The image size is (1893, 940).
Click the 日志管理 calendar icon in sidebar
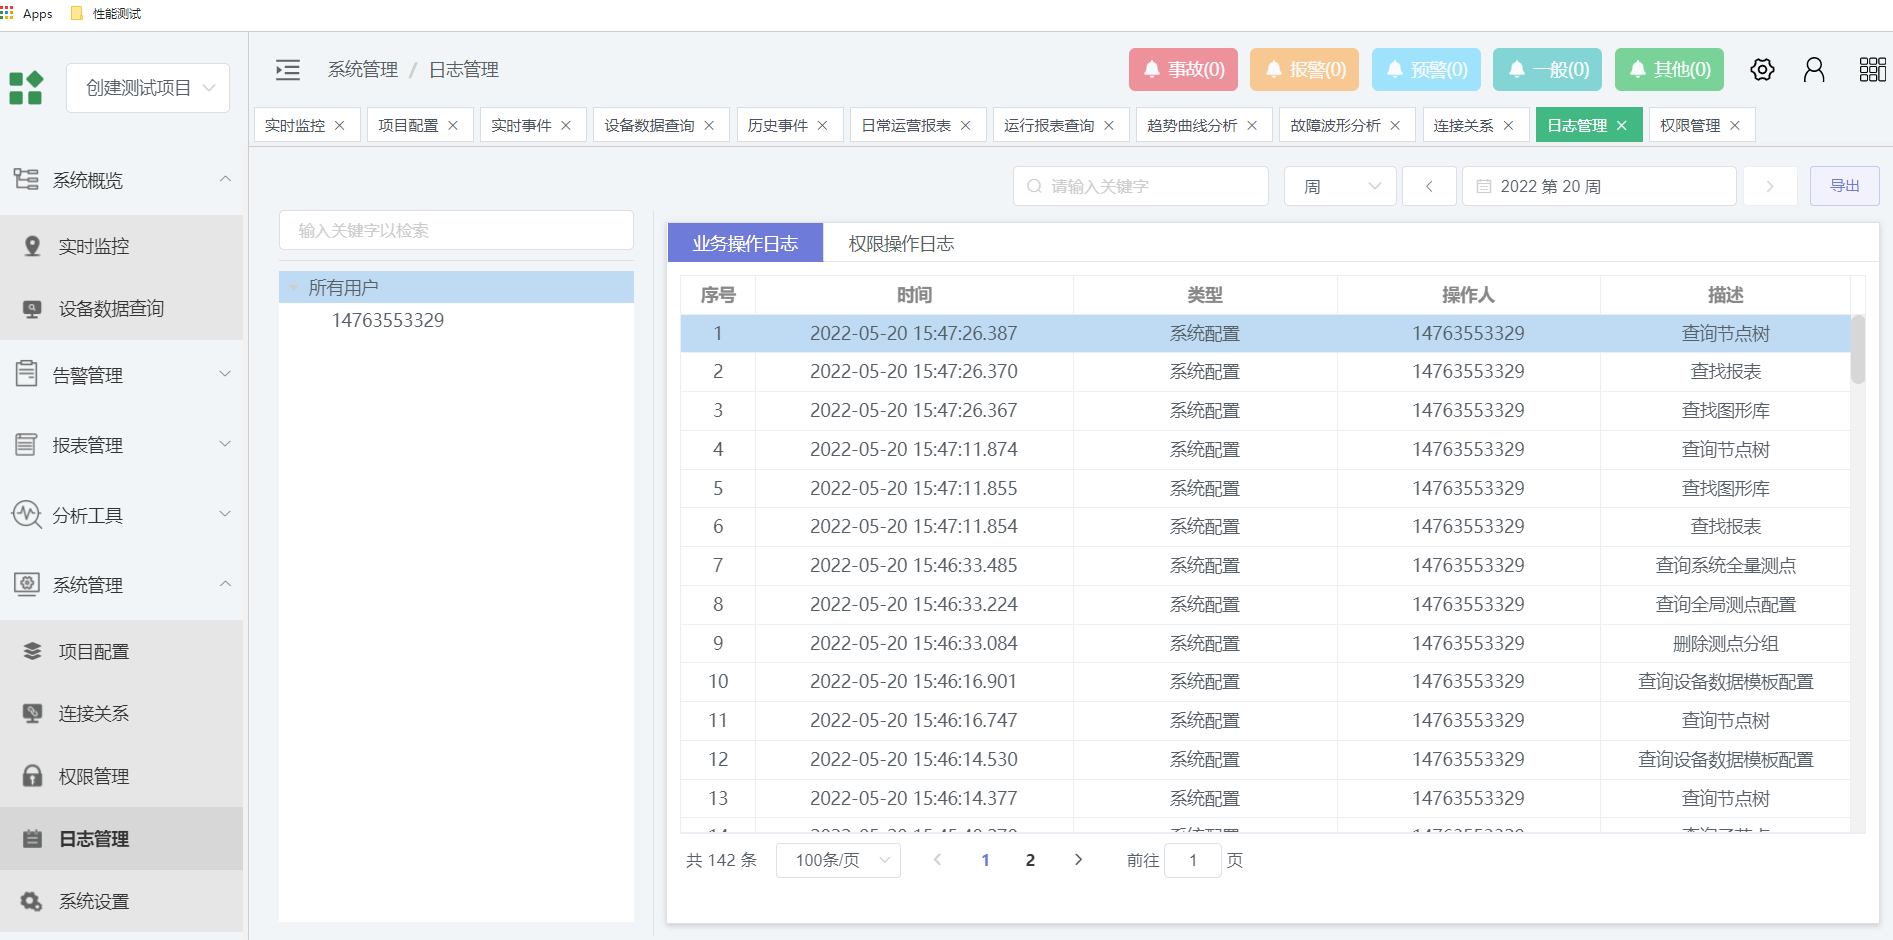coord(33,839)
